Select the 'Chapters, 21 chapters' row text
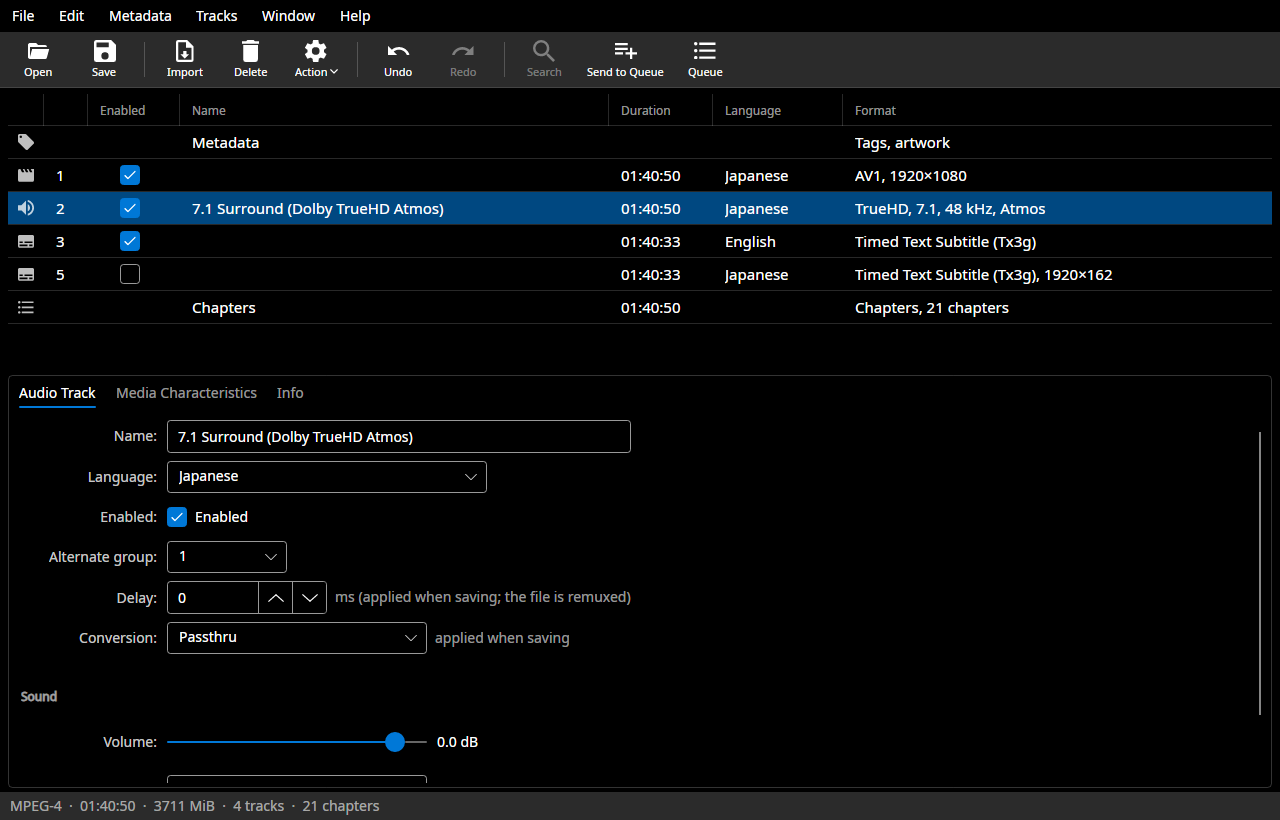Screen dimensions: 1280x820 [932, 308]
